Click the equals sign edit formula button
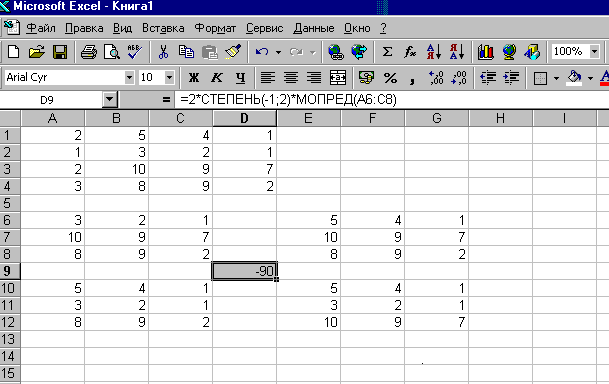Image resolution: width=609 pixels, height=384 pixels. (166, 100)
